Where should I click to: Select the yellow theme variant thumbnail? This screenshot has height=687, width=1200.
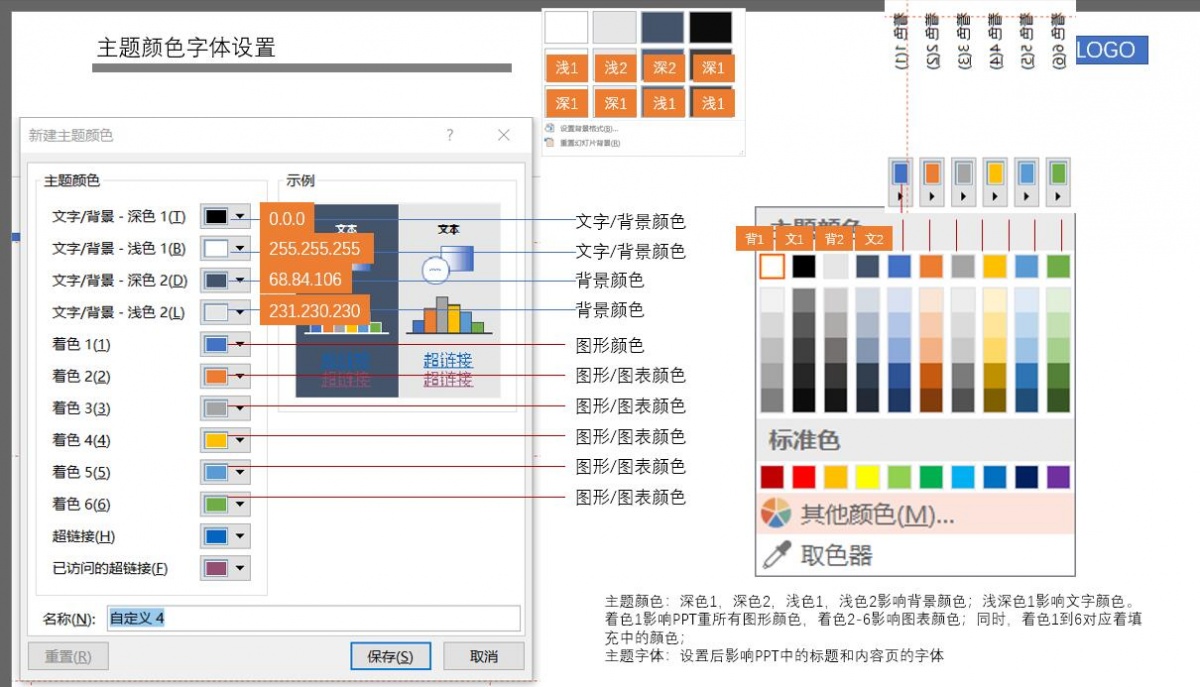point(994,173)
